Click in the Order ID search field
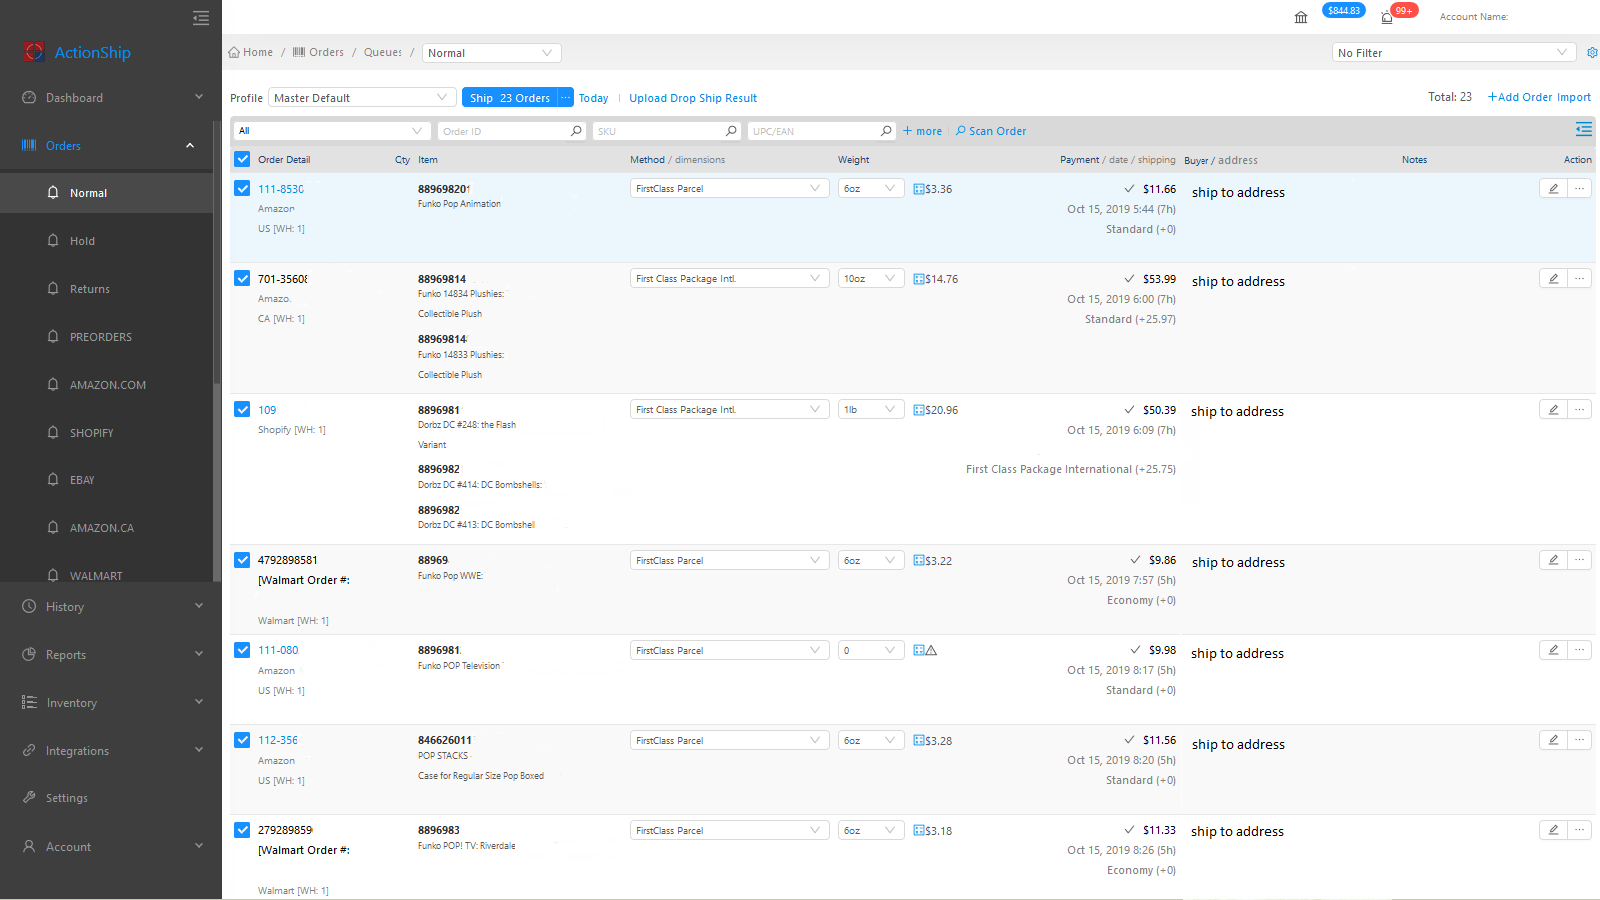This screenshot has height=900, width=1600. pyautogui.click(x=504, y=131)
